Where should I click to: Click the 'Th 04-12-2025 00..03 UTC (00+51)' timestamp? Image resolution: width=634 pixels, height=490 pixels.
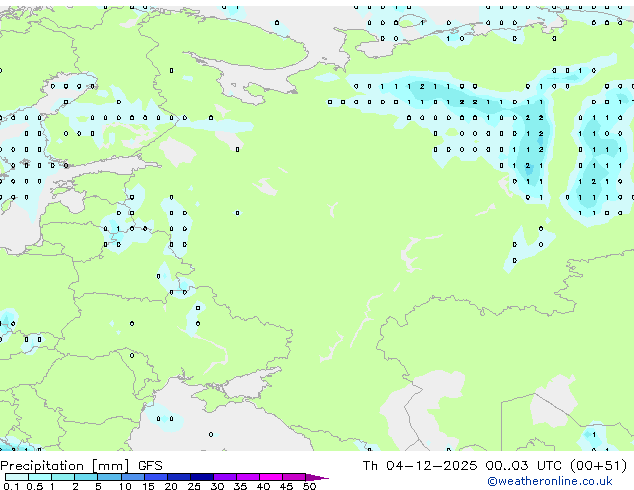[x=495, y=466]
